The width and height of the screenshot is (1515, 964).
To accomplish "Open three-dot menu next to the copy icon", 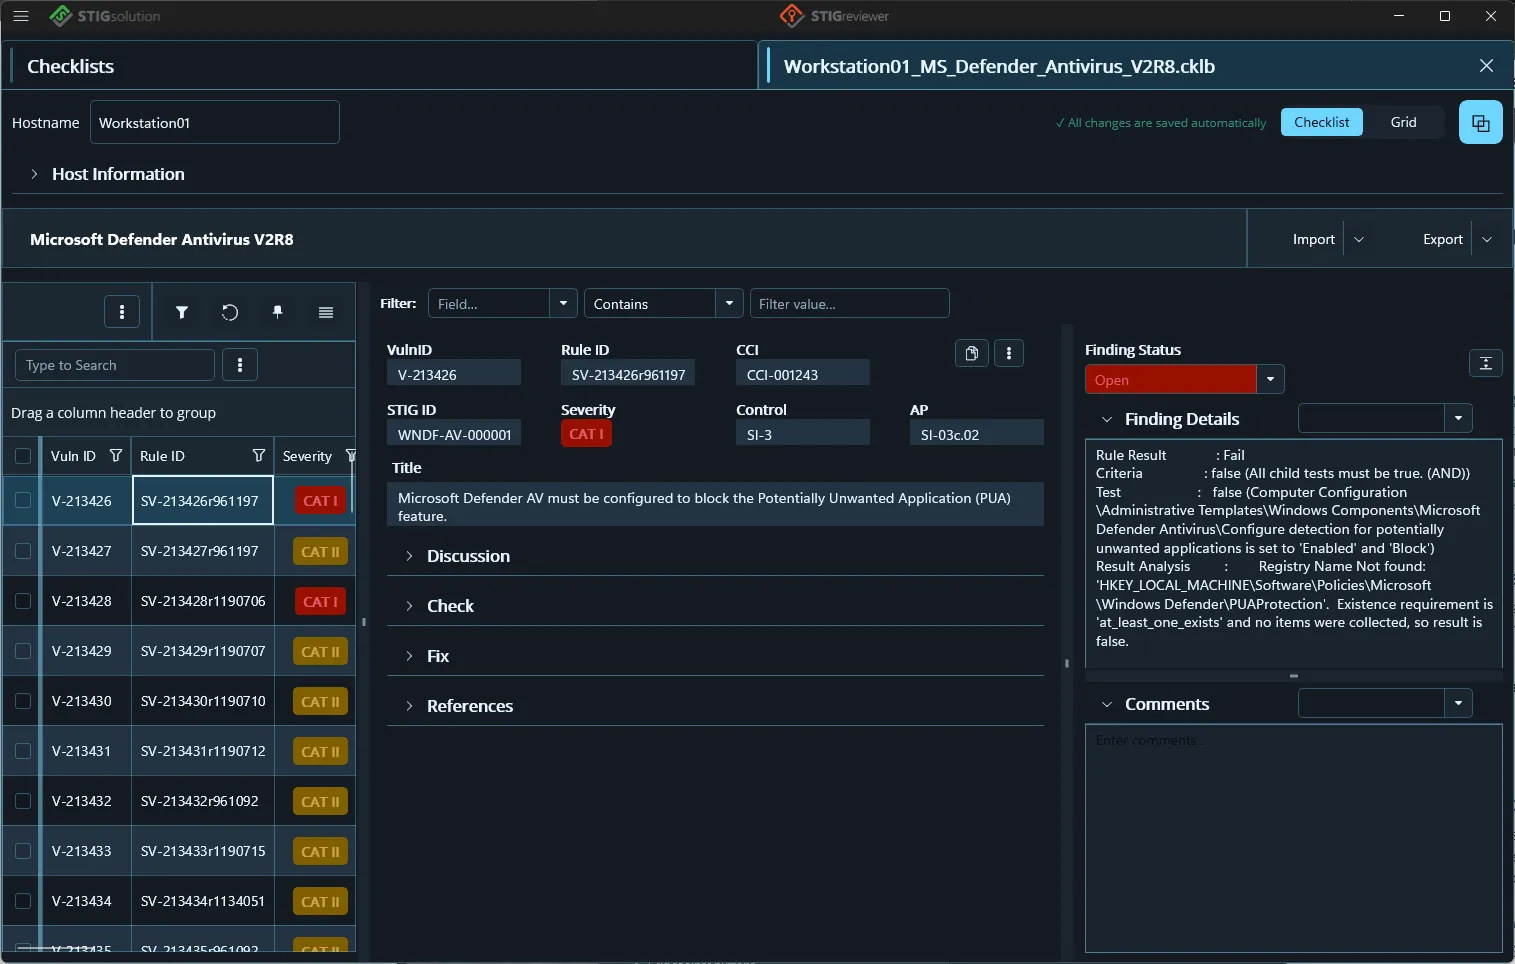I will pyautogui.click(x=1009, y=353).
